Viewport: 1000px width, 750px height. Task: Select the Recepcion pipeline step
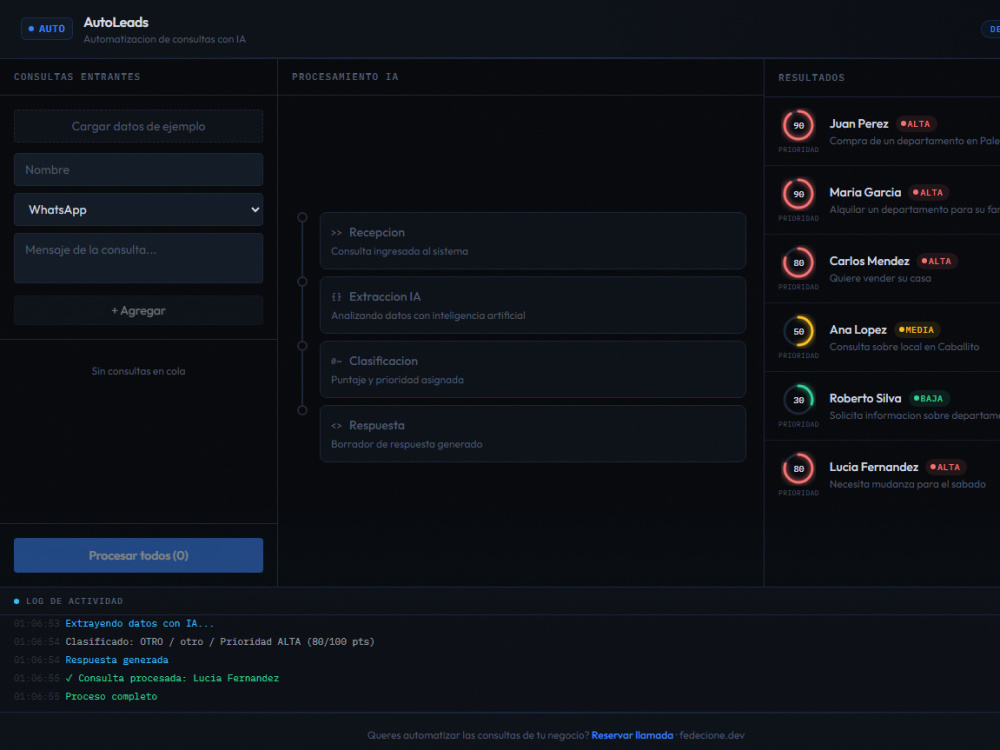click(533, 241)
